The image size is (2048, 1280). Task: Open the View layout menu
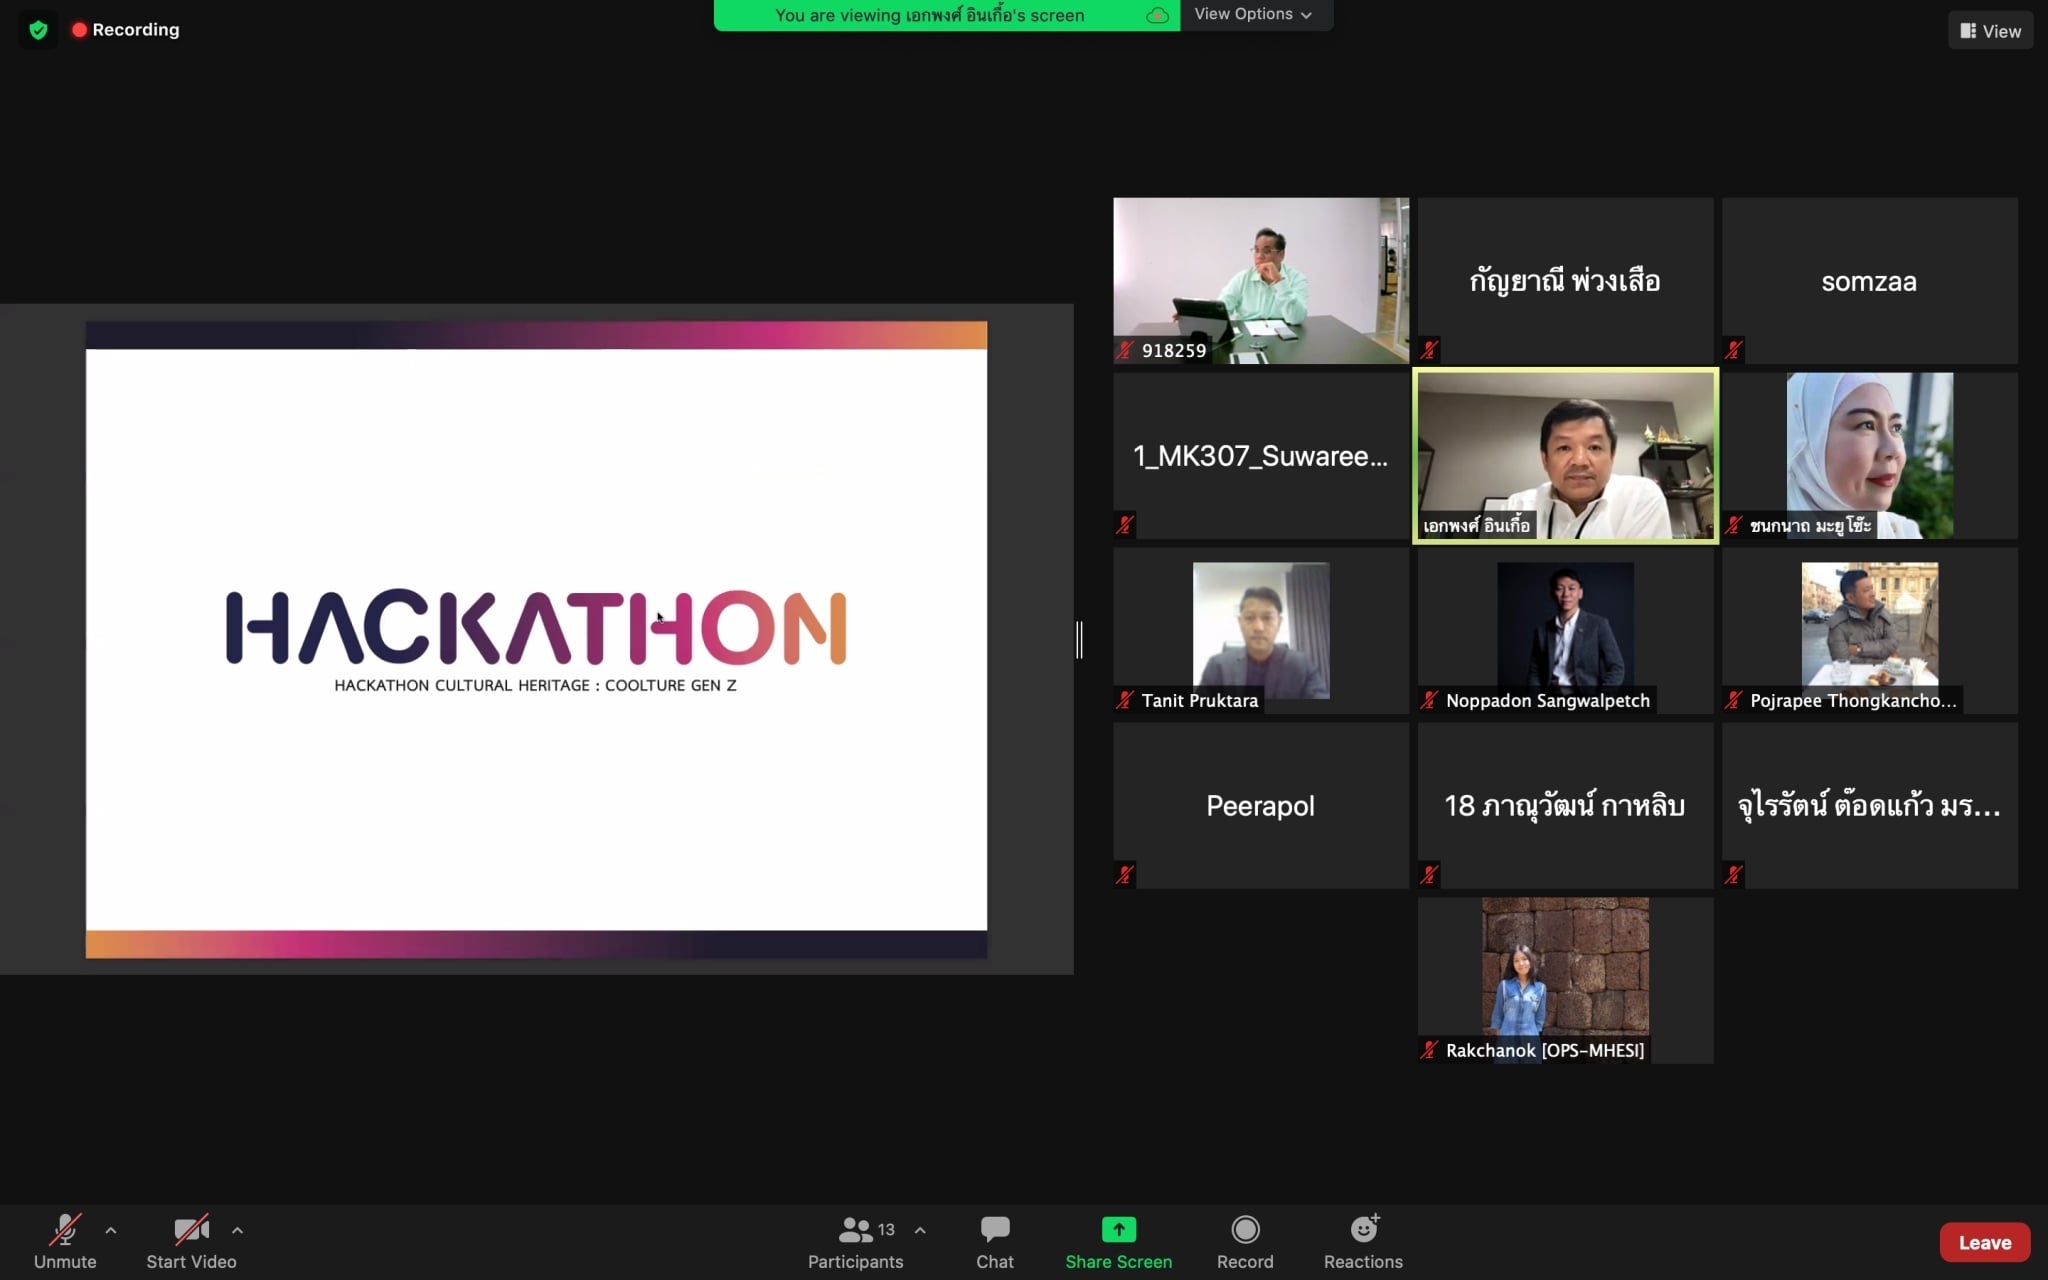point(1990,31)
